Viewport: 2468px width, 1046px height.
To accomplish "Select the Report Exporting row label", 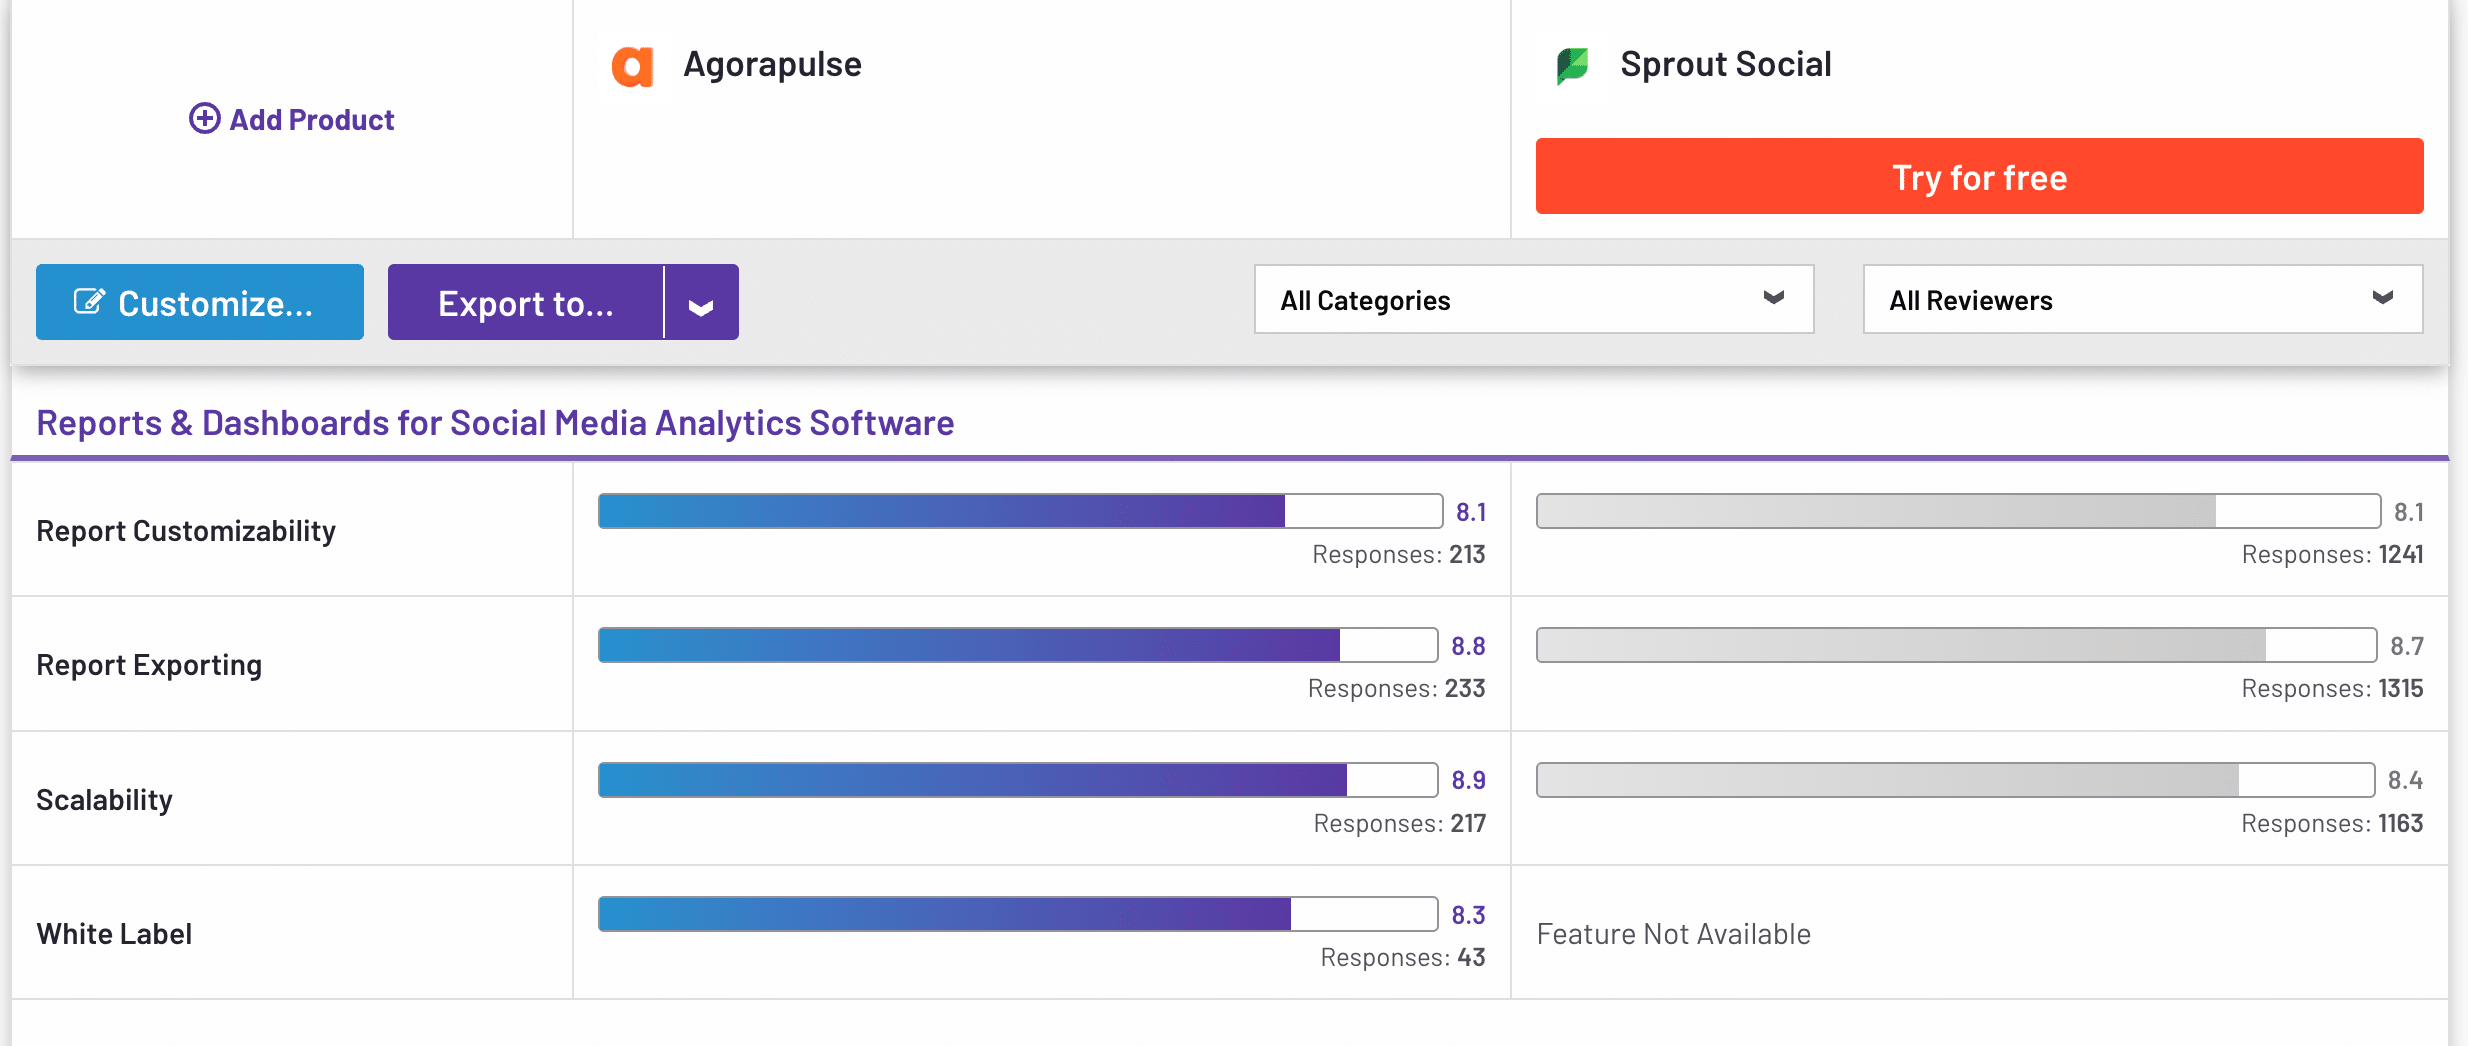I will [149, 665].
